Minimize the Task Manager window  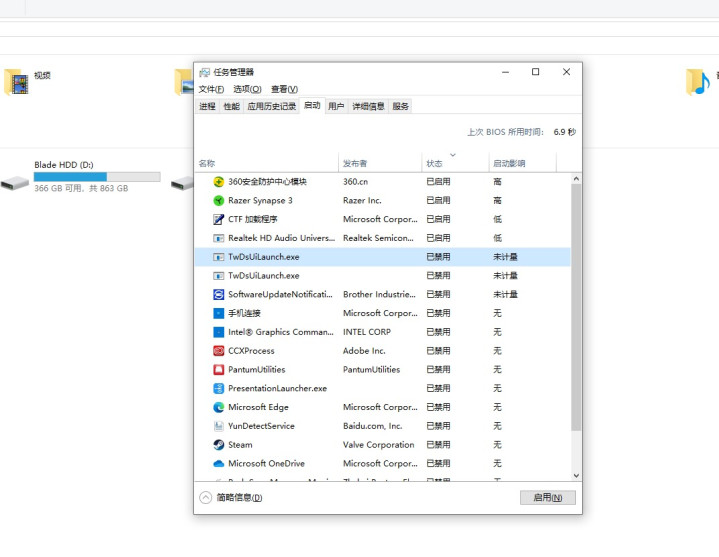tap(505, 72)
